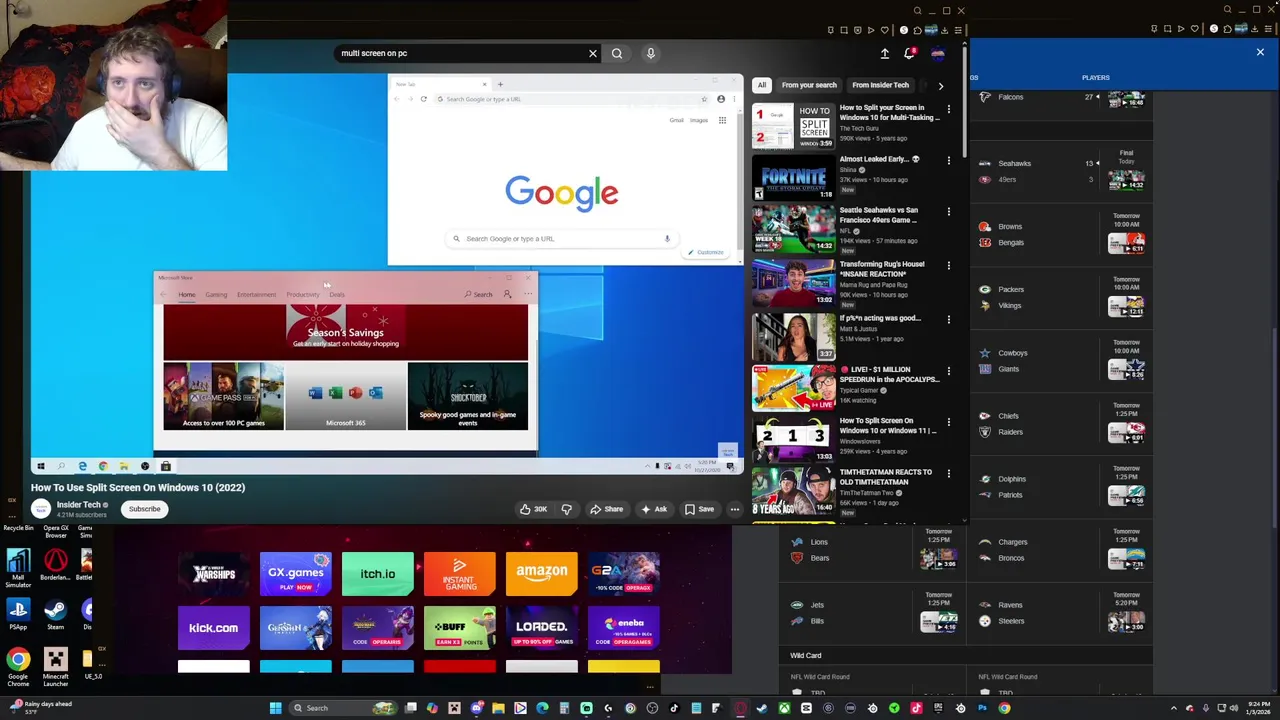Viewport: 1280px width, 720px height.
Task: Open YouTube upload/create icon
Action: 885,53
